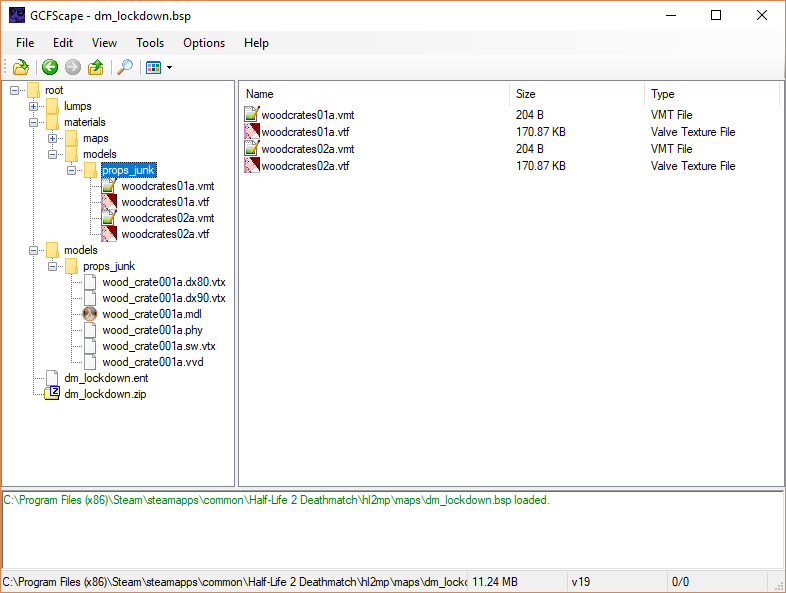The width and height of the screenshot is (786, 593).
Task: Collapse the models node under materials
Action: tap(53, 154)
